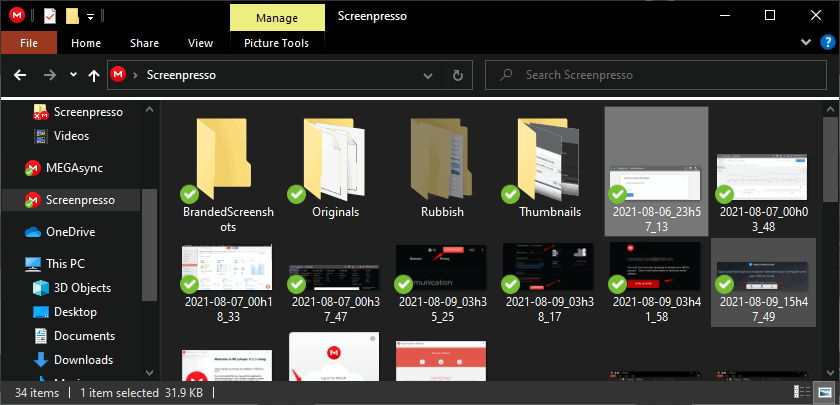Click the New folder quick access icon
The image size is (840, 405).
coord(72,16)
